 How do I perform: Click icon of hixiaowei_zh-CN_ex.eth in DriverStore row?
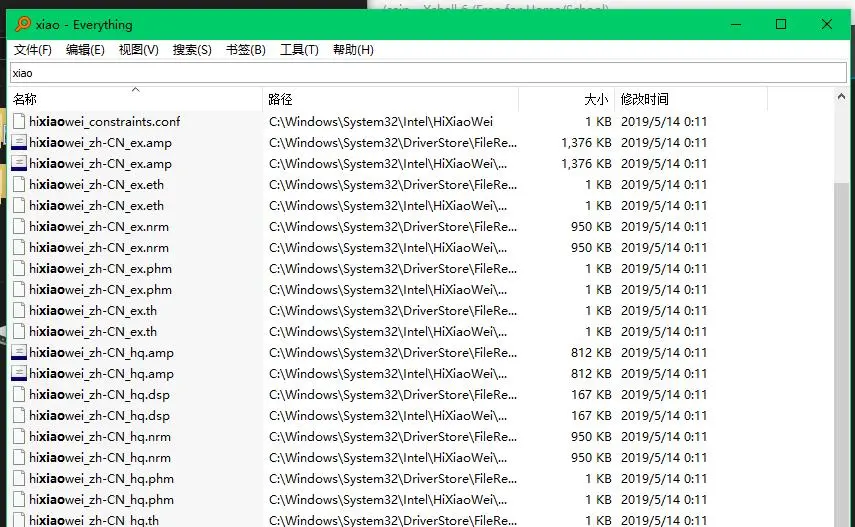[19, 184]
